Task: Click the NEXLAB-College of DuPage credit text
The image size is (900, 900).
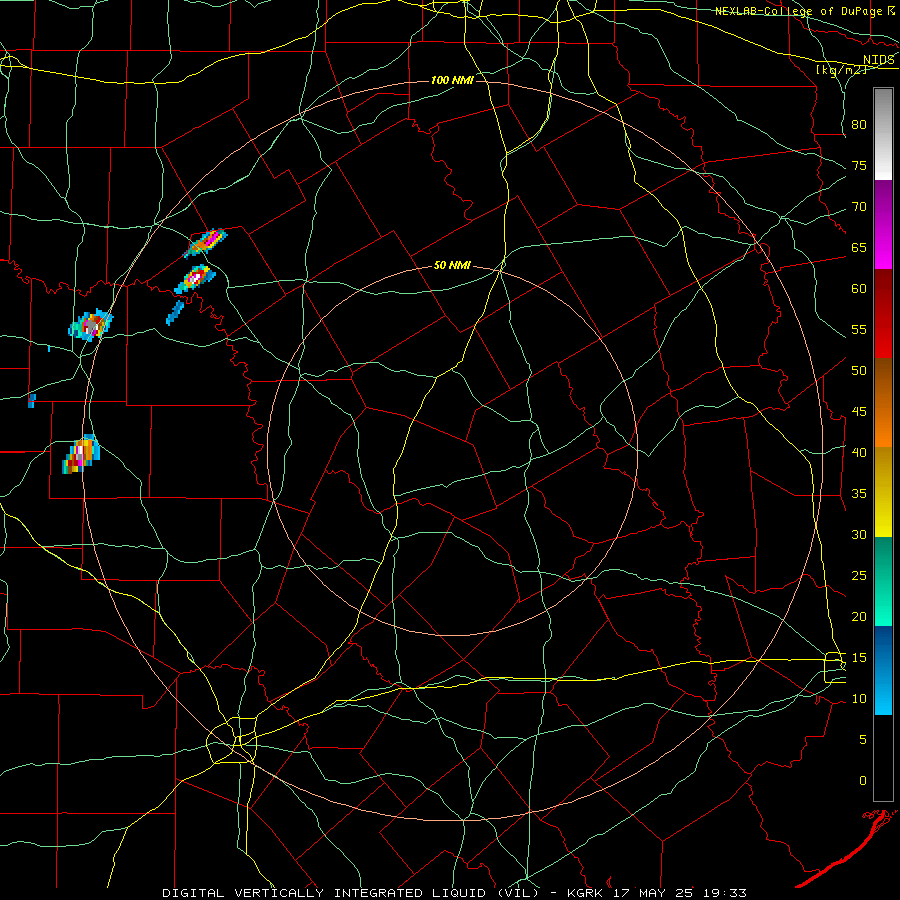Action: 798,11
